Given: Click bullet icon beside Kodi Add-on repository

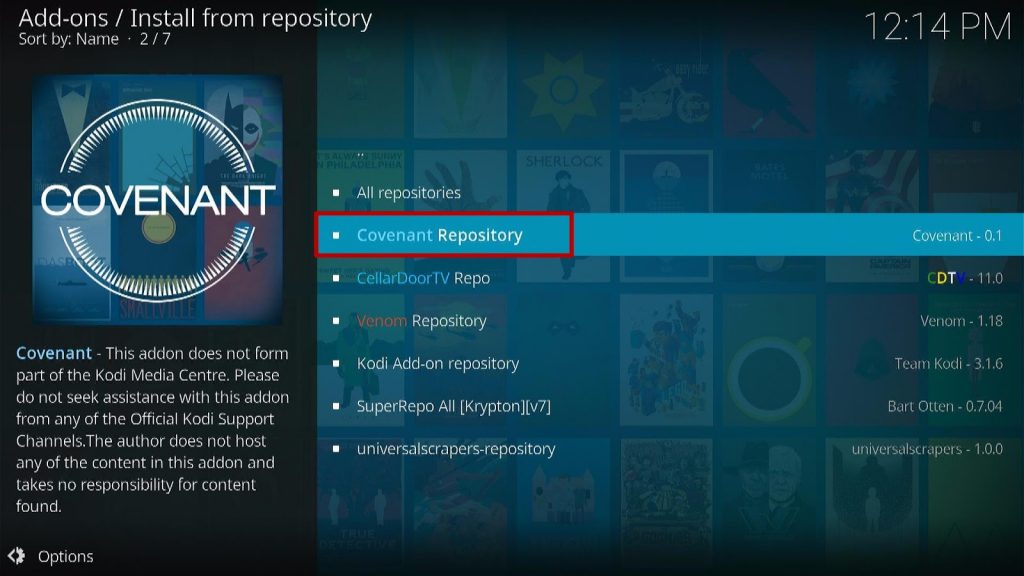Looking at the screenshot, I should point(336,363).
